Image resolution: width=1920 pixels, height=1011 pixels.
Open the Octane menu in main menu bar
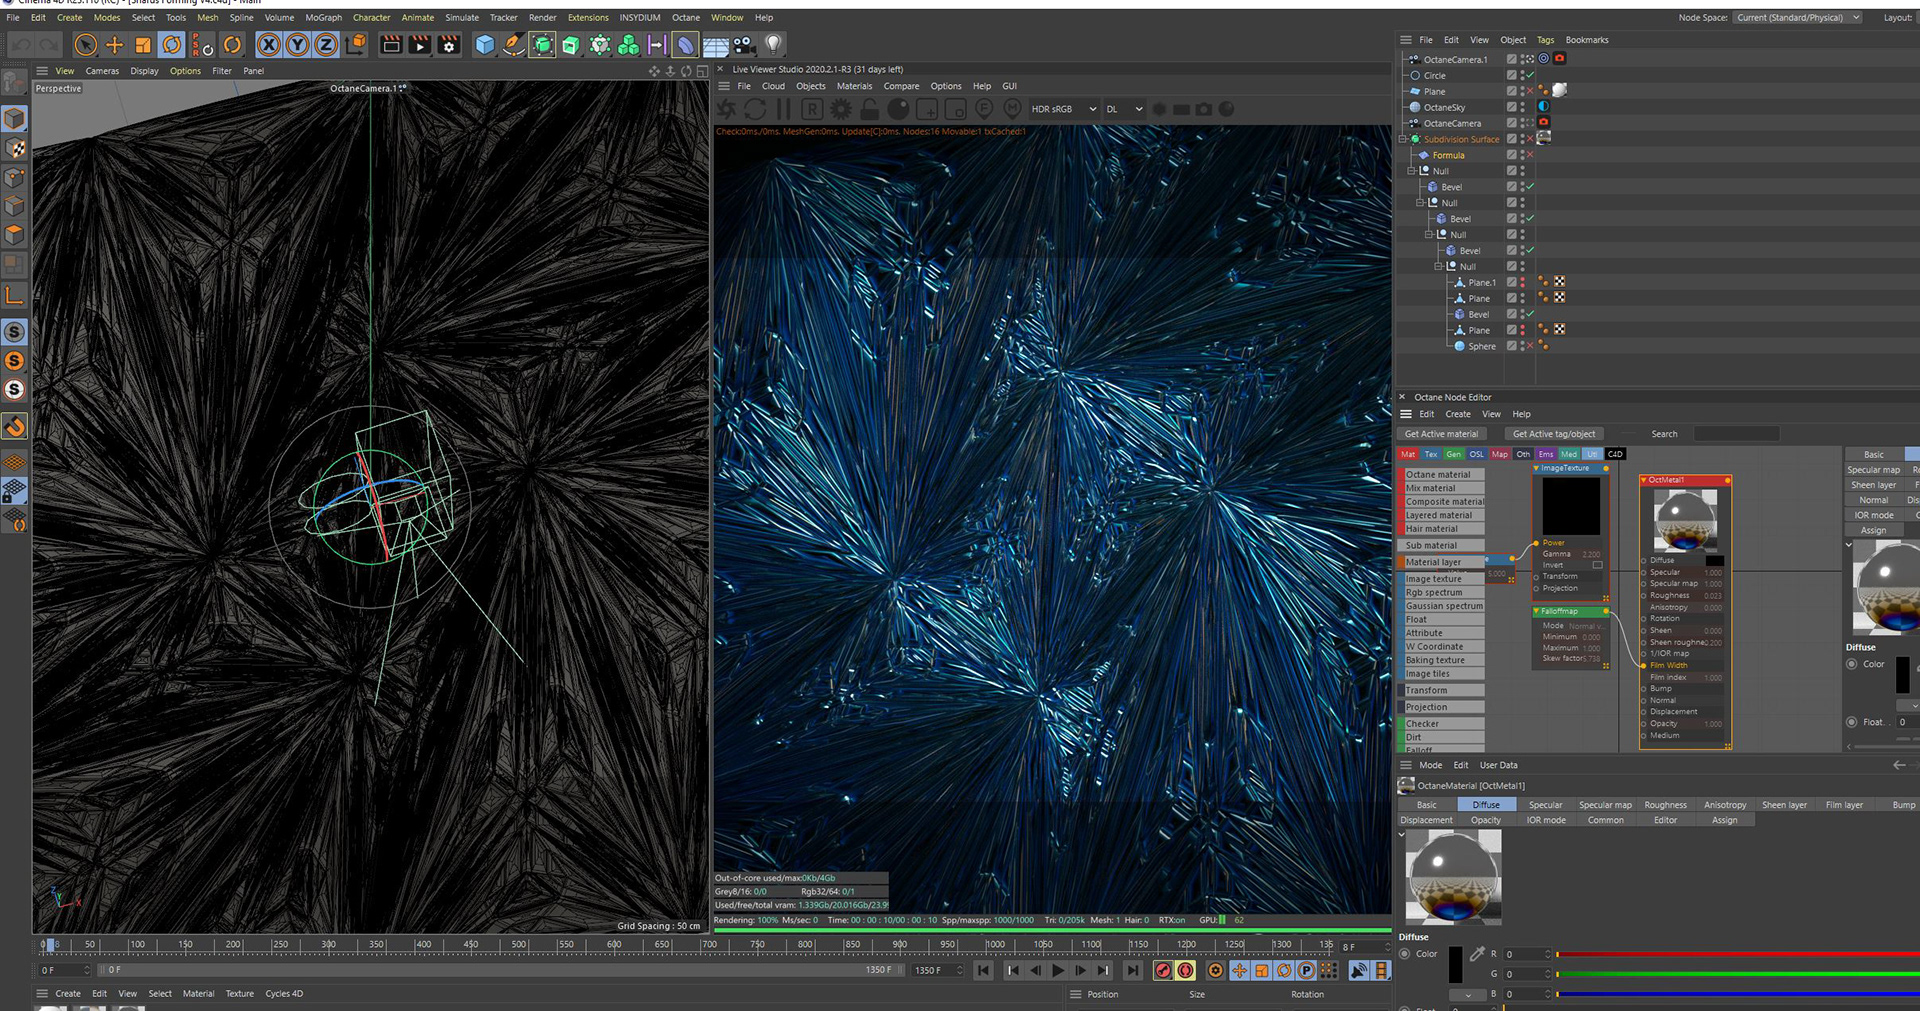pos(686,18)
